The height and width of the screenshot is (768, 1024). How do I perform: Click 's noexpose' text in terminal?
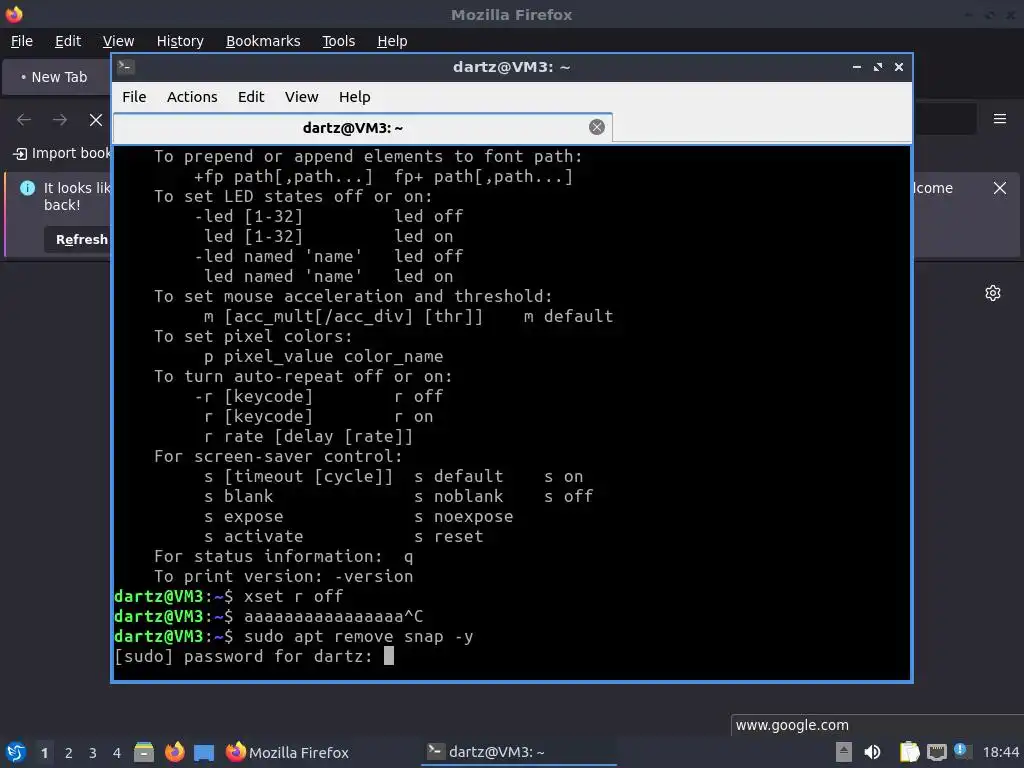click(x=464, y=517)
